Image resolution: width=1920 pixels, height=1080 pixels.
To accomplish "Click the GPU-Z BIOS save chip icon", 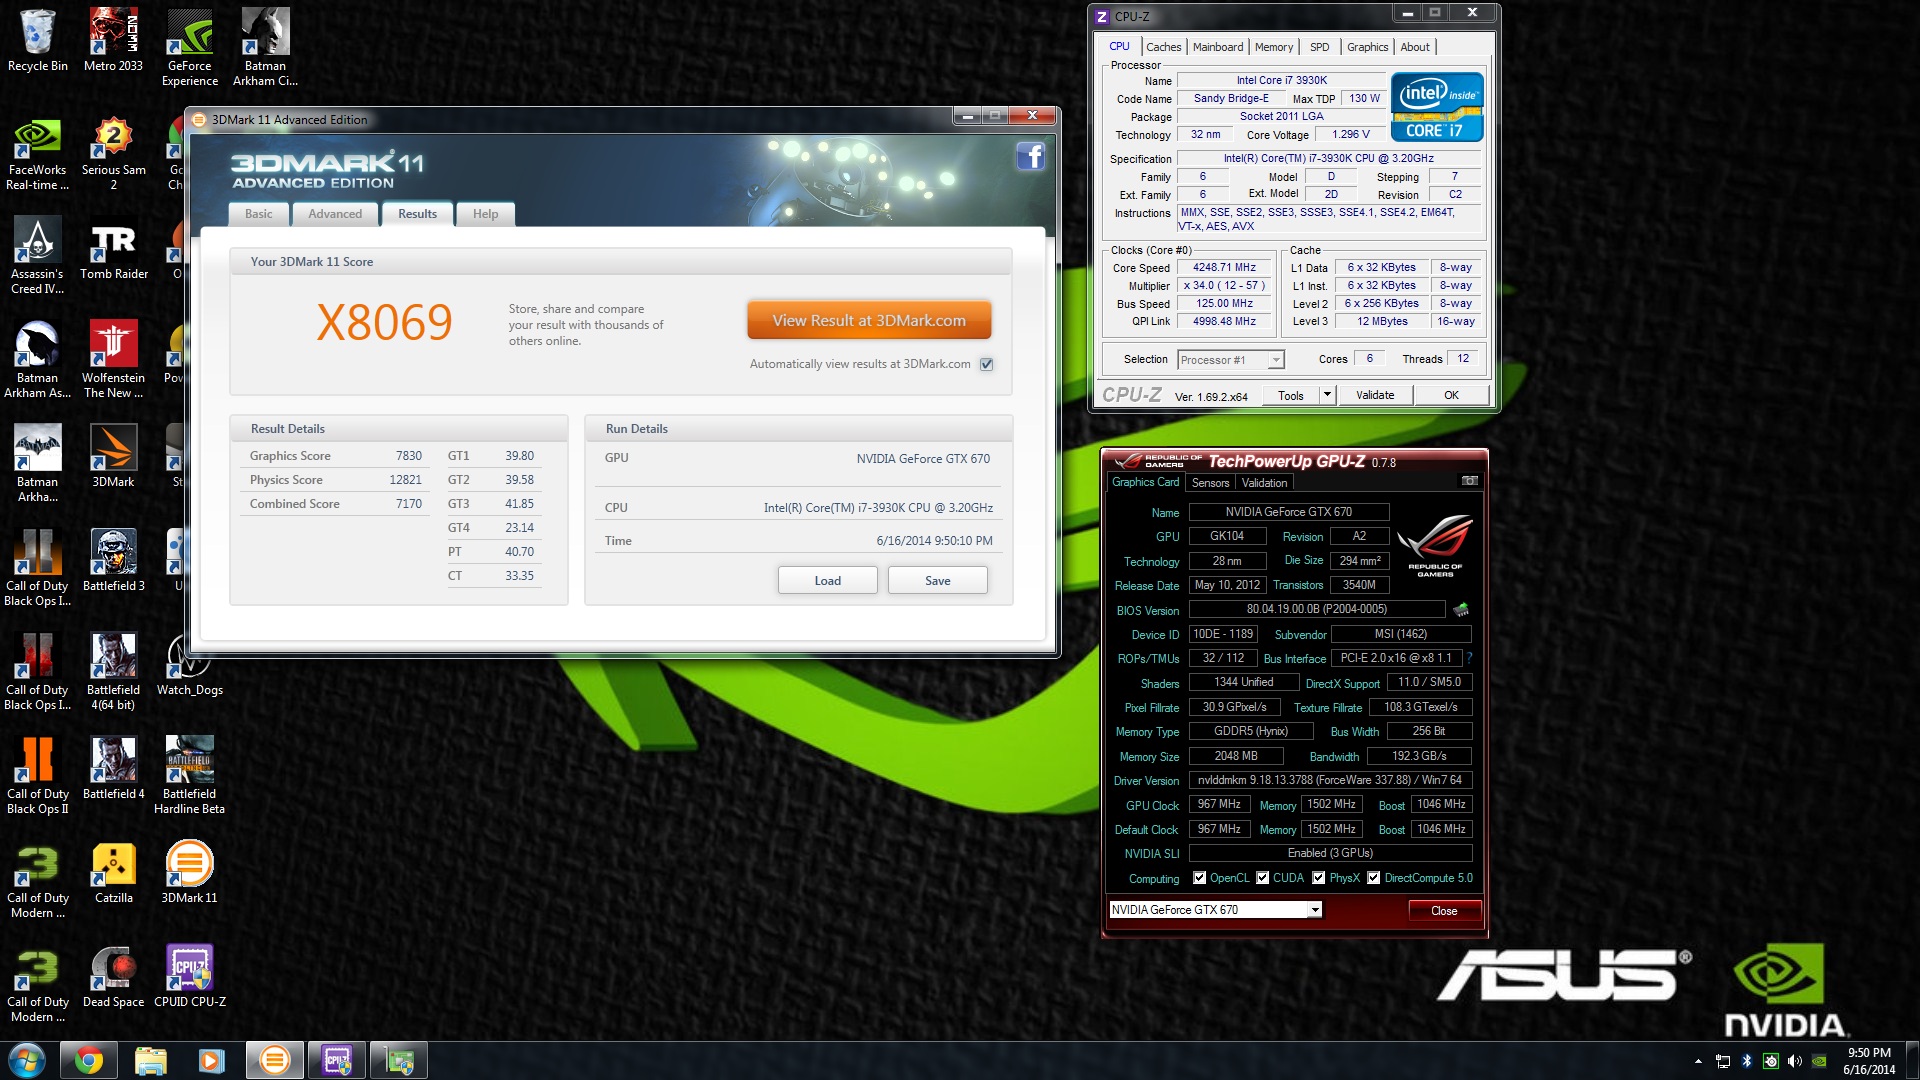I will point(1461,609).
